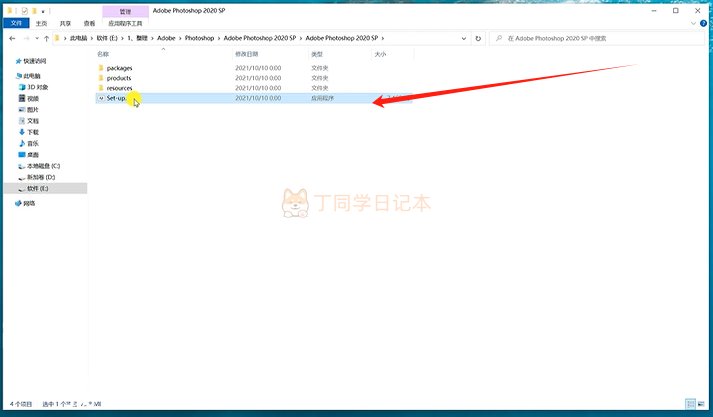Expand the chevron after Adobe in address bar
Viewport: 713px width, 417px height.
[180, 38]
